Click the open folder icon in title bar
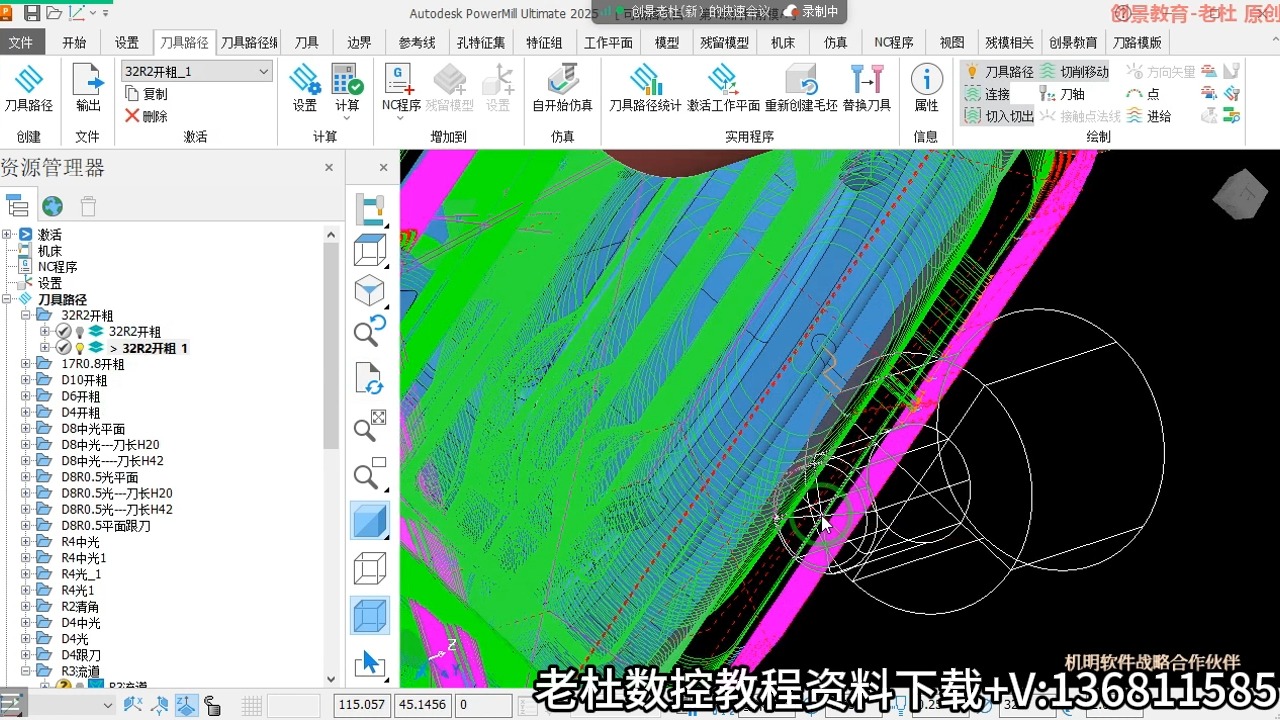 point(54,13)
